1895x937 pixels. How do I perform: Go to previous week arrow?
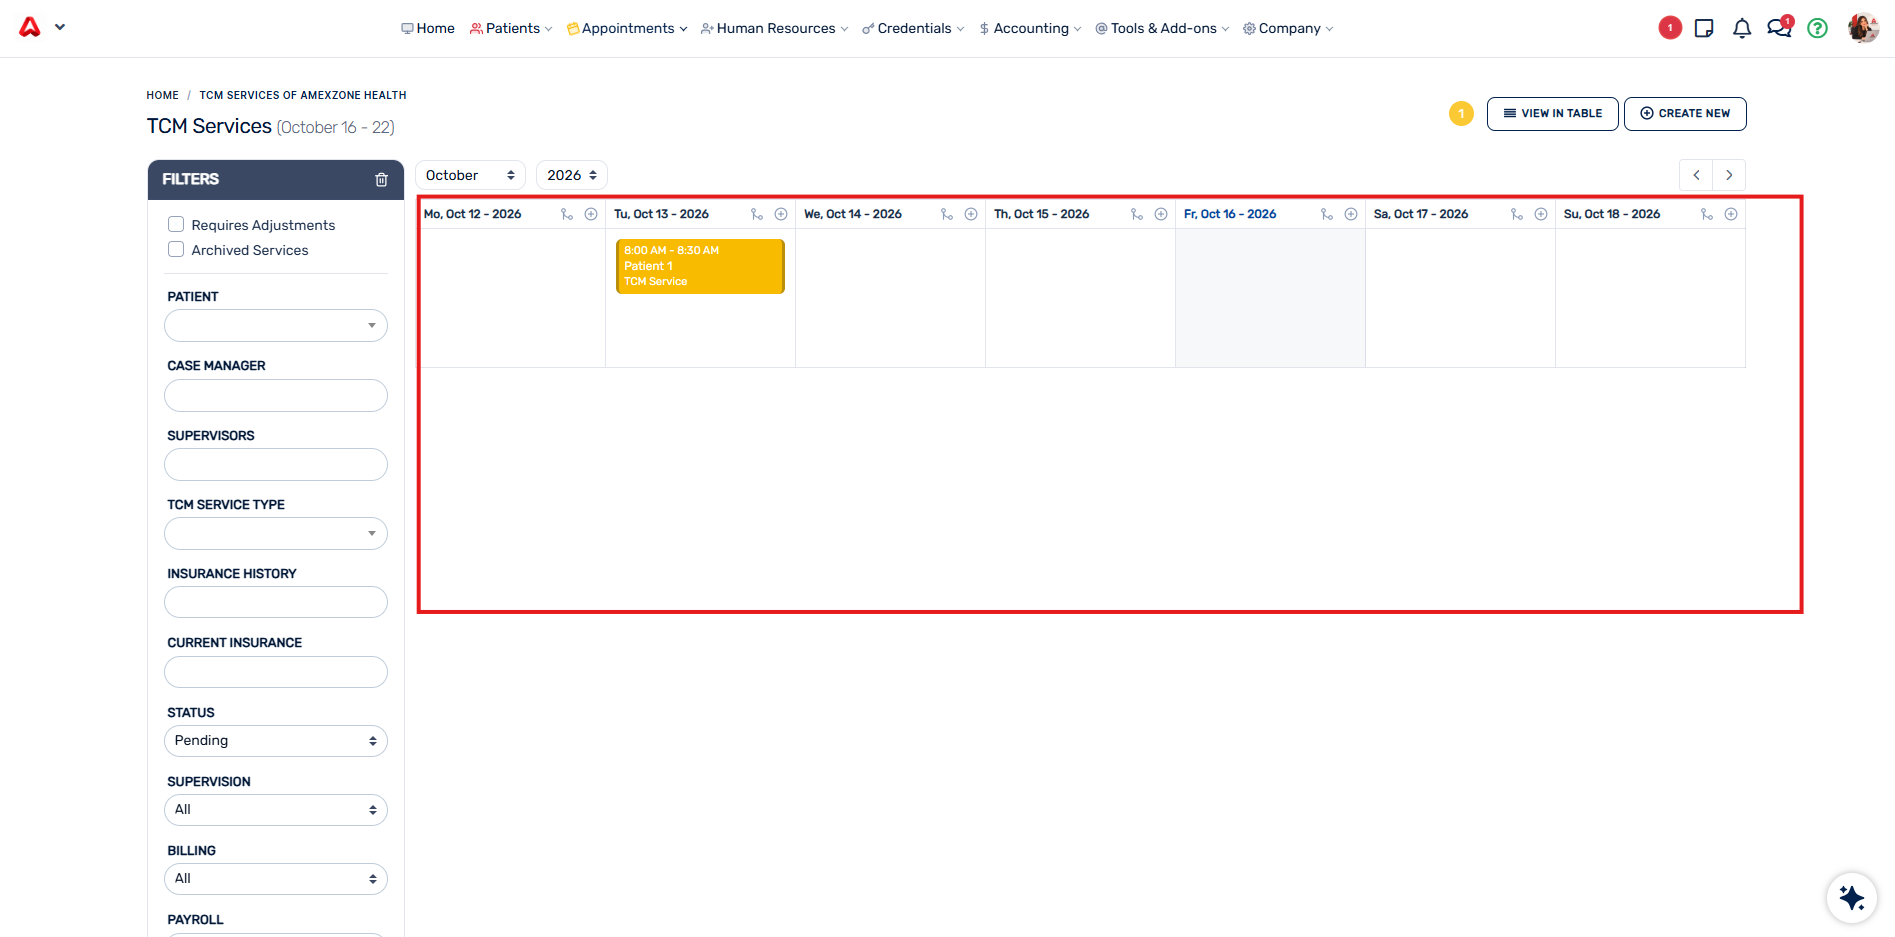click(x=1696, y=175)
